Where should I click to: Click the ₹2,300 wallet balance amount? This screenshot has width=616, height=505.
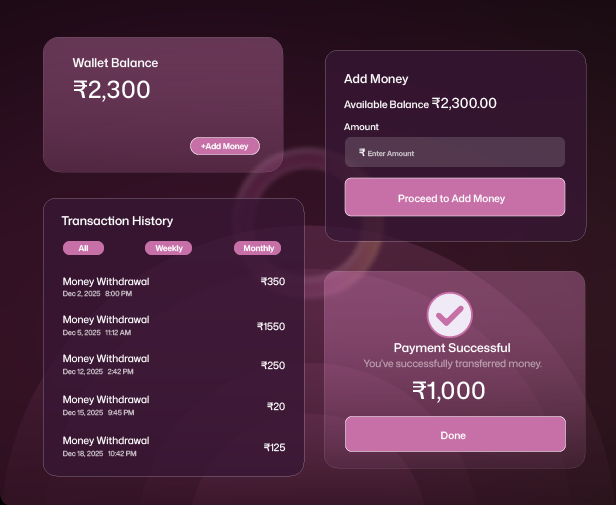point(111,90)
